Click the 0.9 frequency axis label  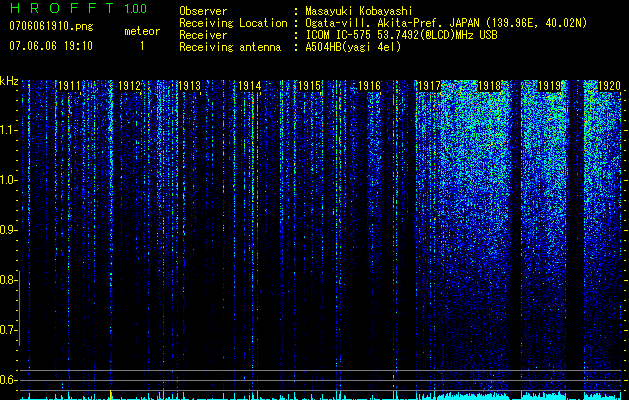(7, 230)
